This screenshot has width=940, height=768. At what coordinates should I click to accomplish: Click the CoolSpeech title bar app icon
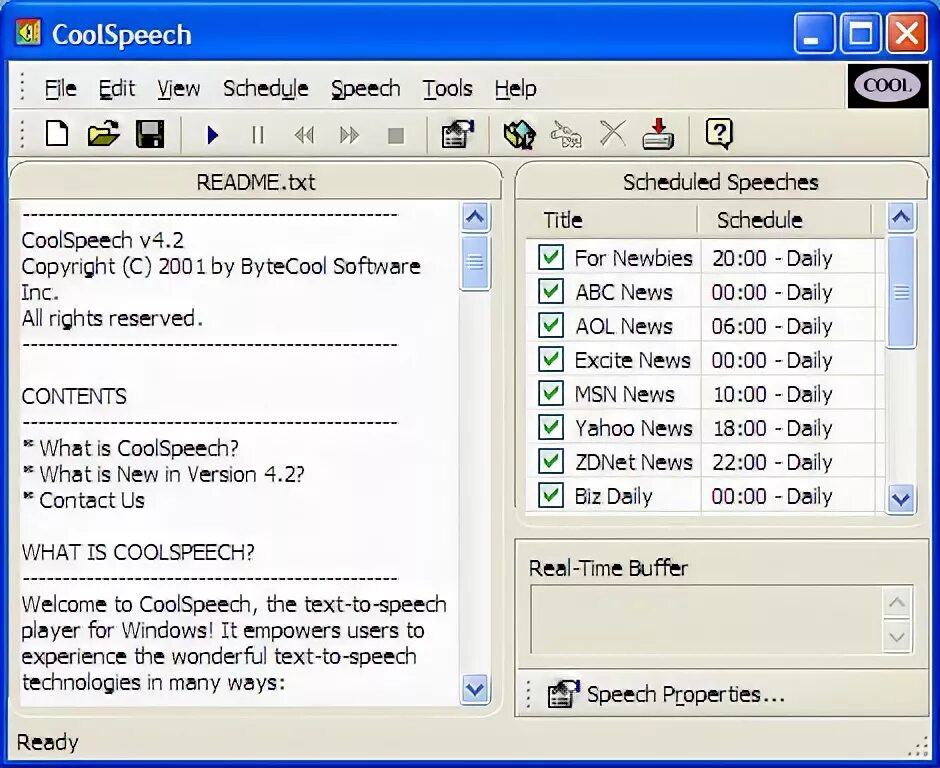click(28, 32)
